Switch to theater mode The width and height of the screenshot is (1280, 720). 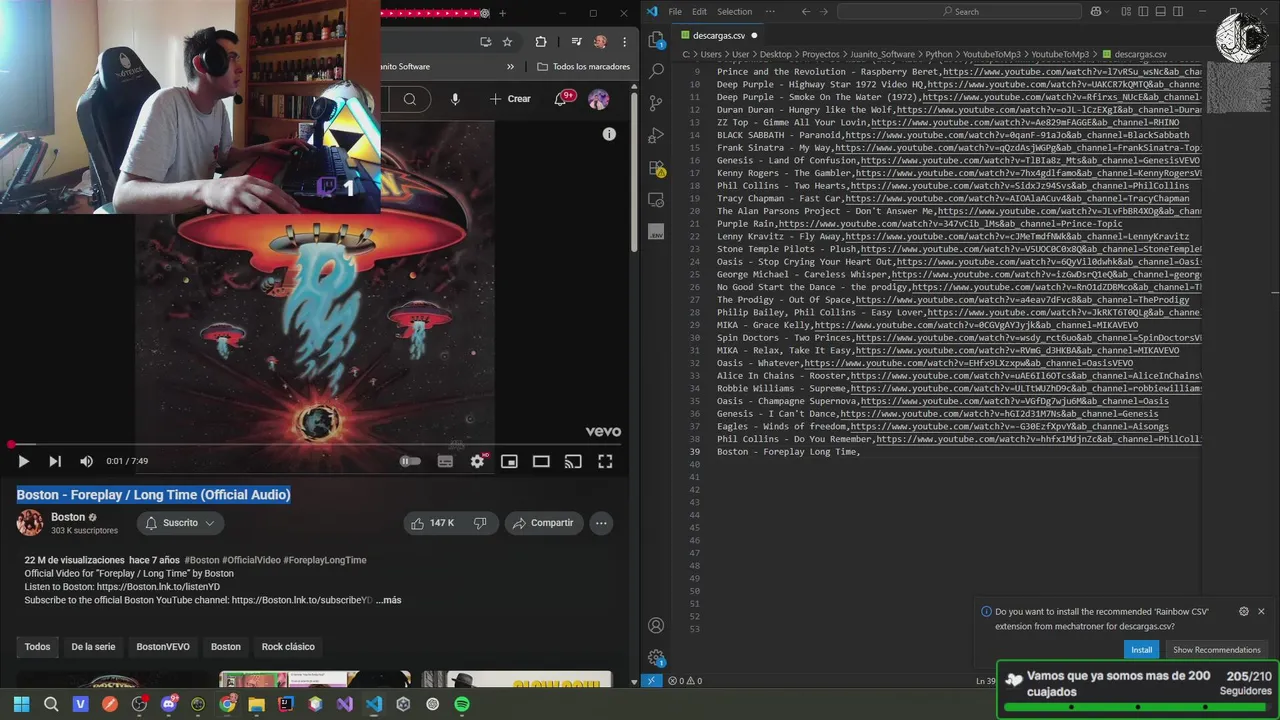(541, 461)
